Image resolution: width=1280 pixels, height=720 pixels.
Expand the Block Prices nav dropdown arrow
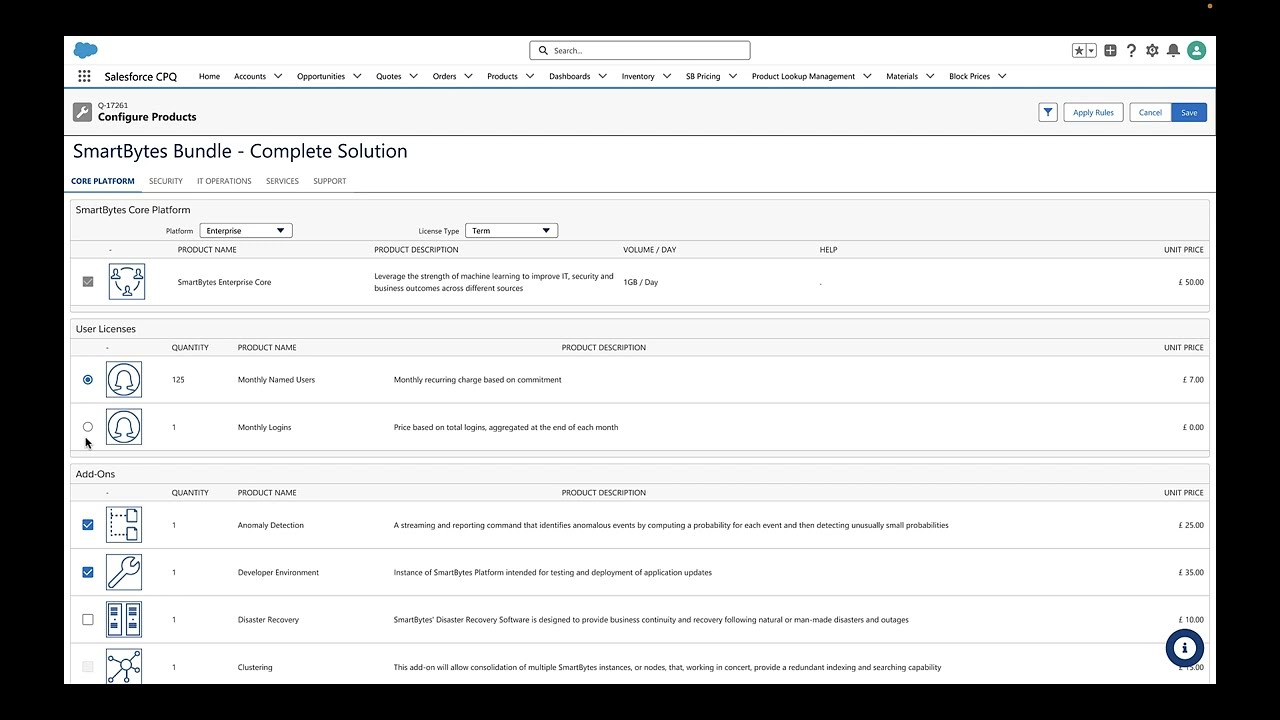tap(1002, 76)
